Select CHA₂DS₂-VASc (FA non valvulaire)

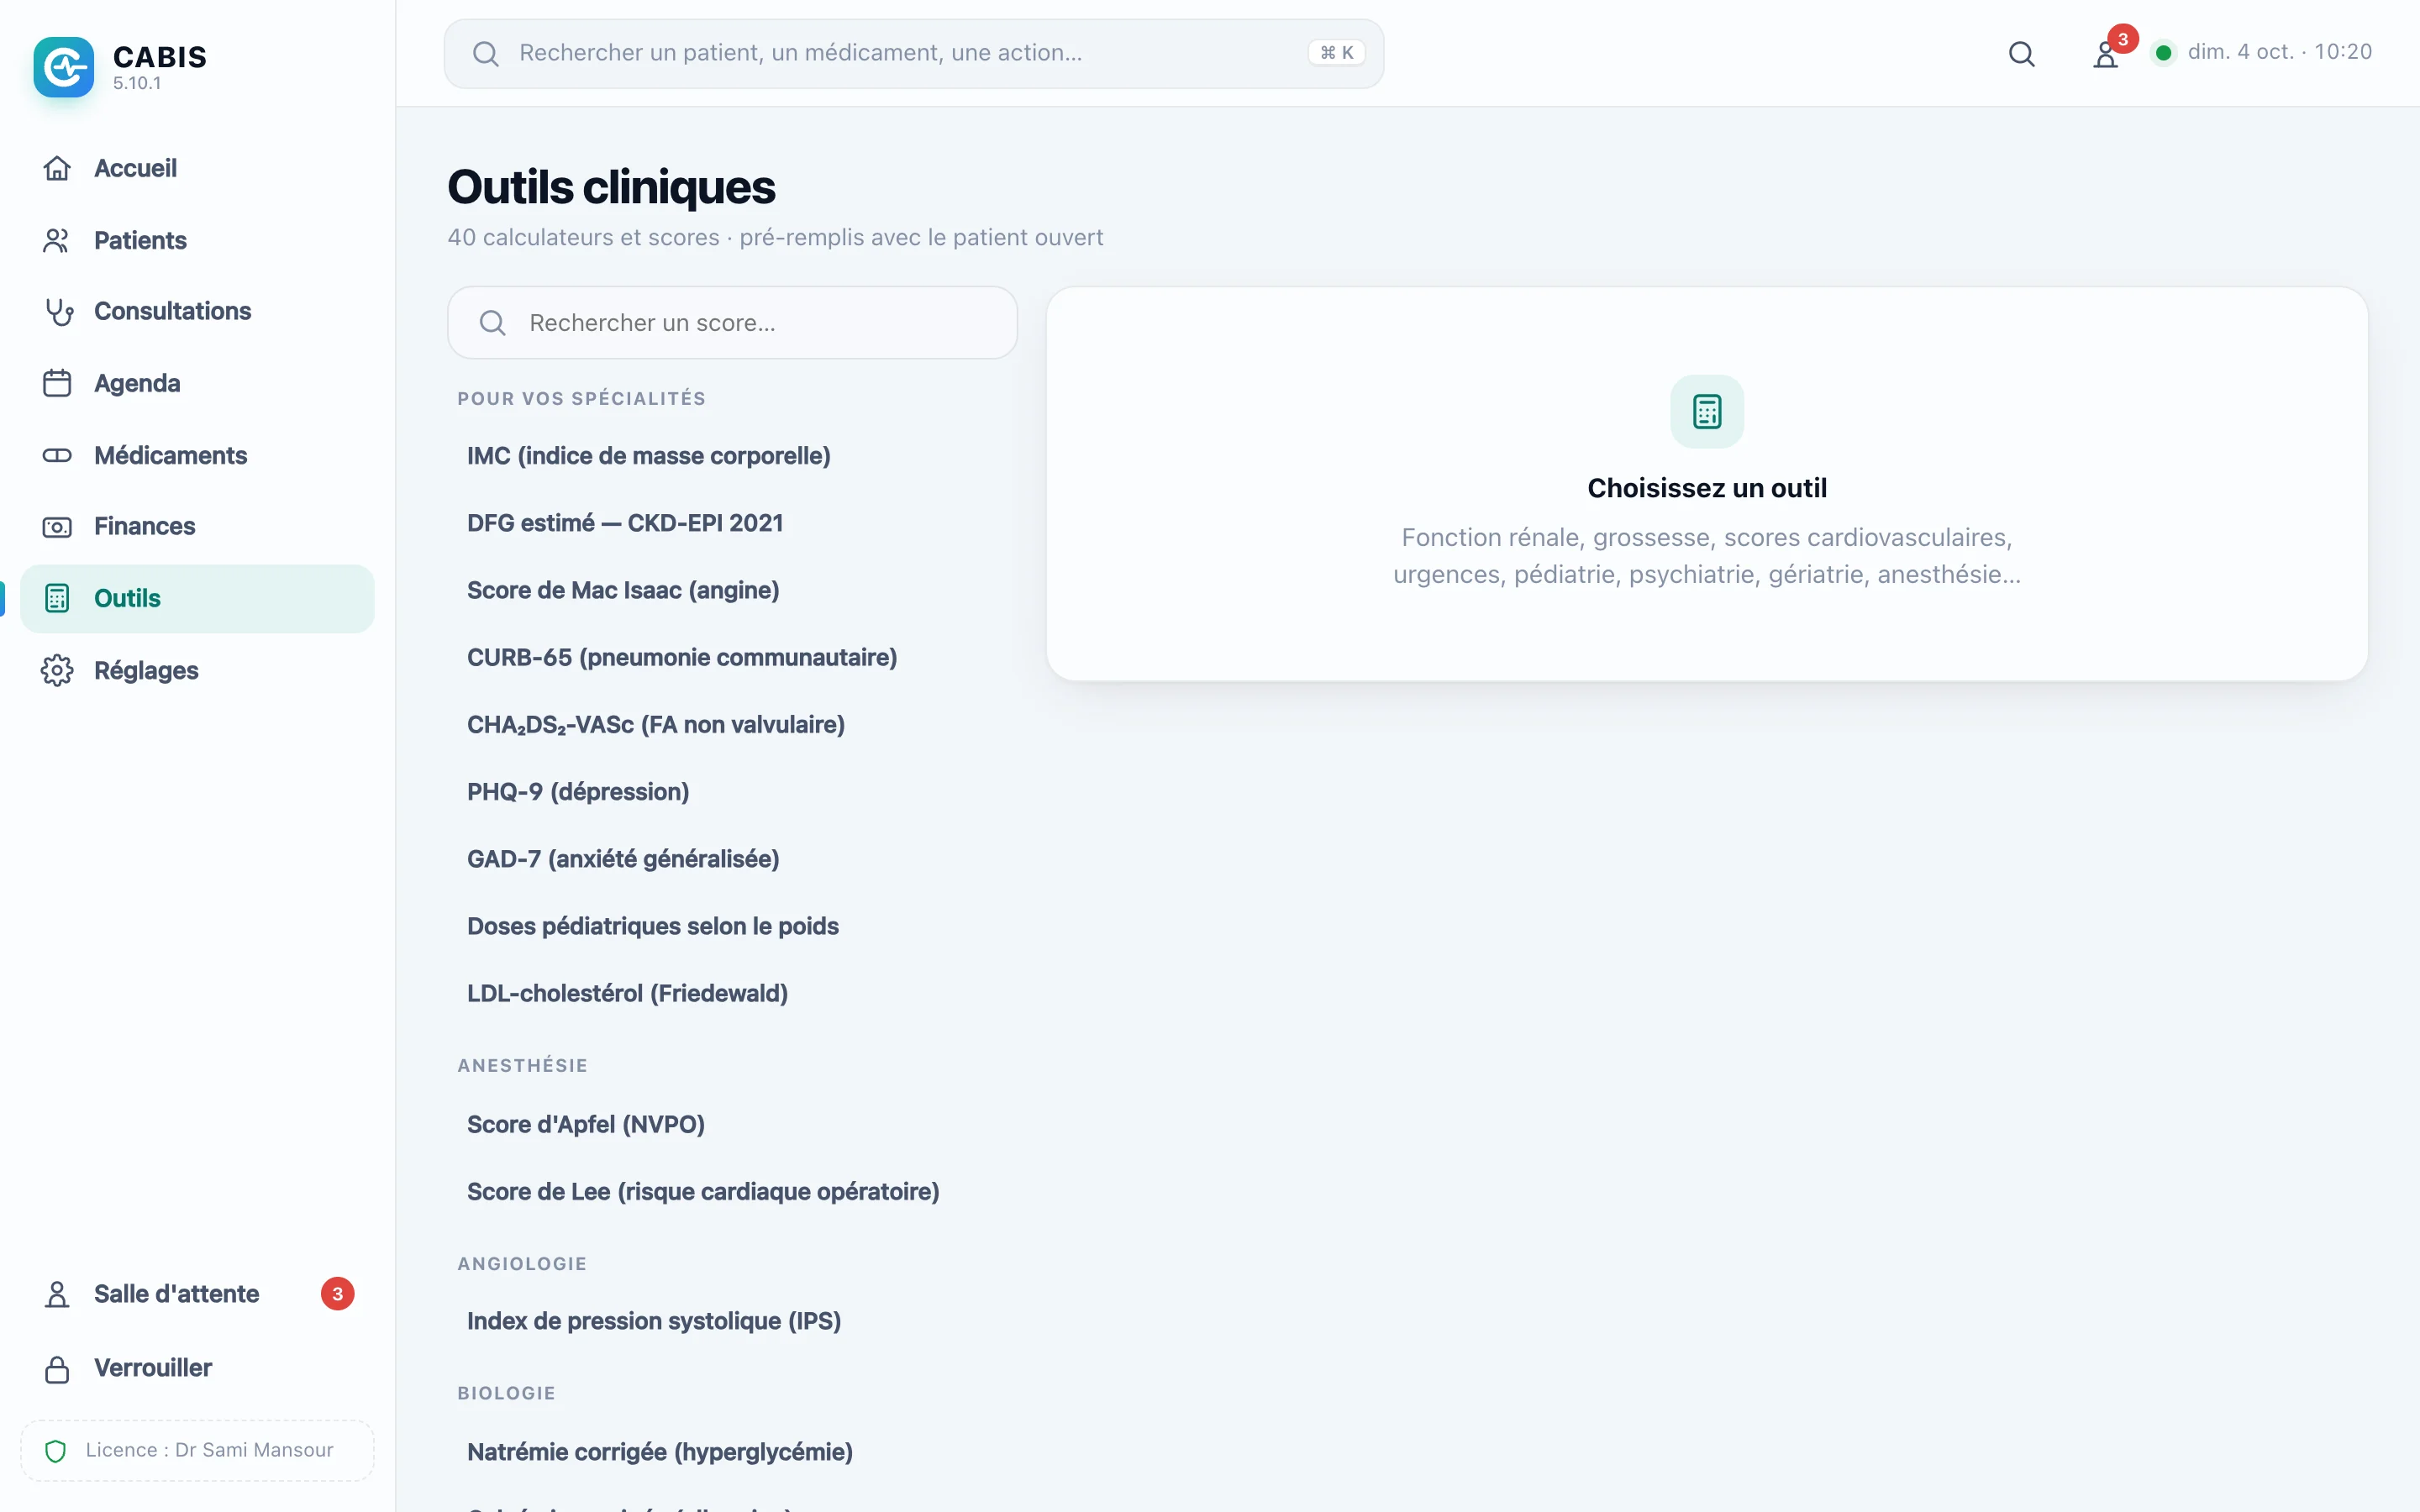[x=732, y=724]
